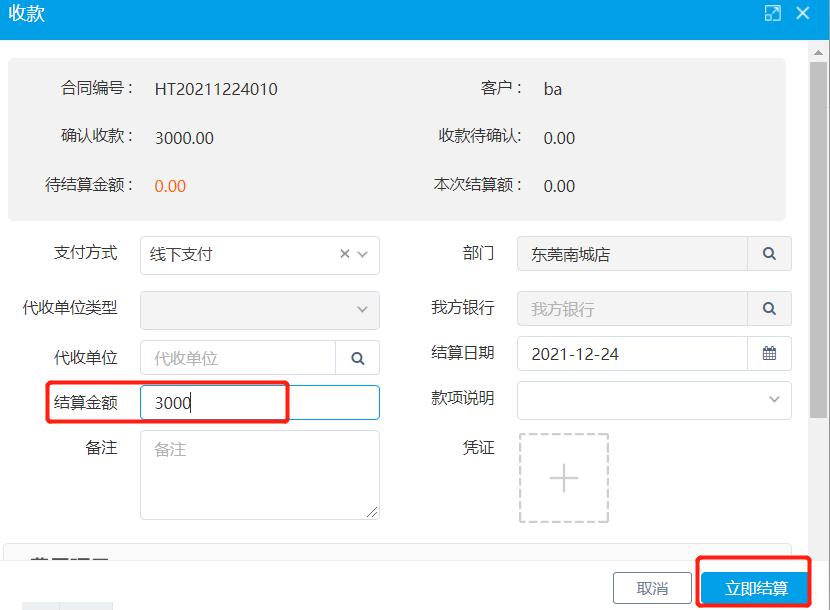The image size is (830, 610).
Task: Click the maximize dialog icon in title bar
Action: pos(772,13)
